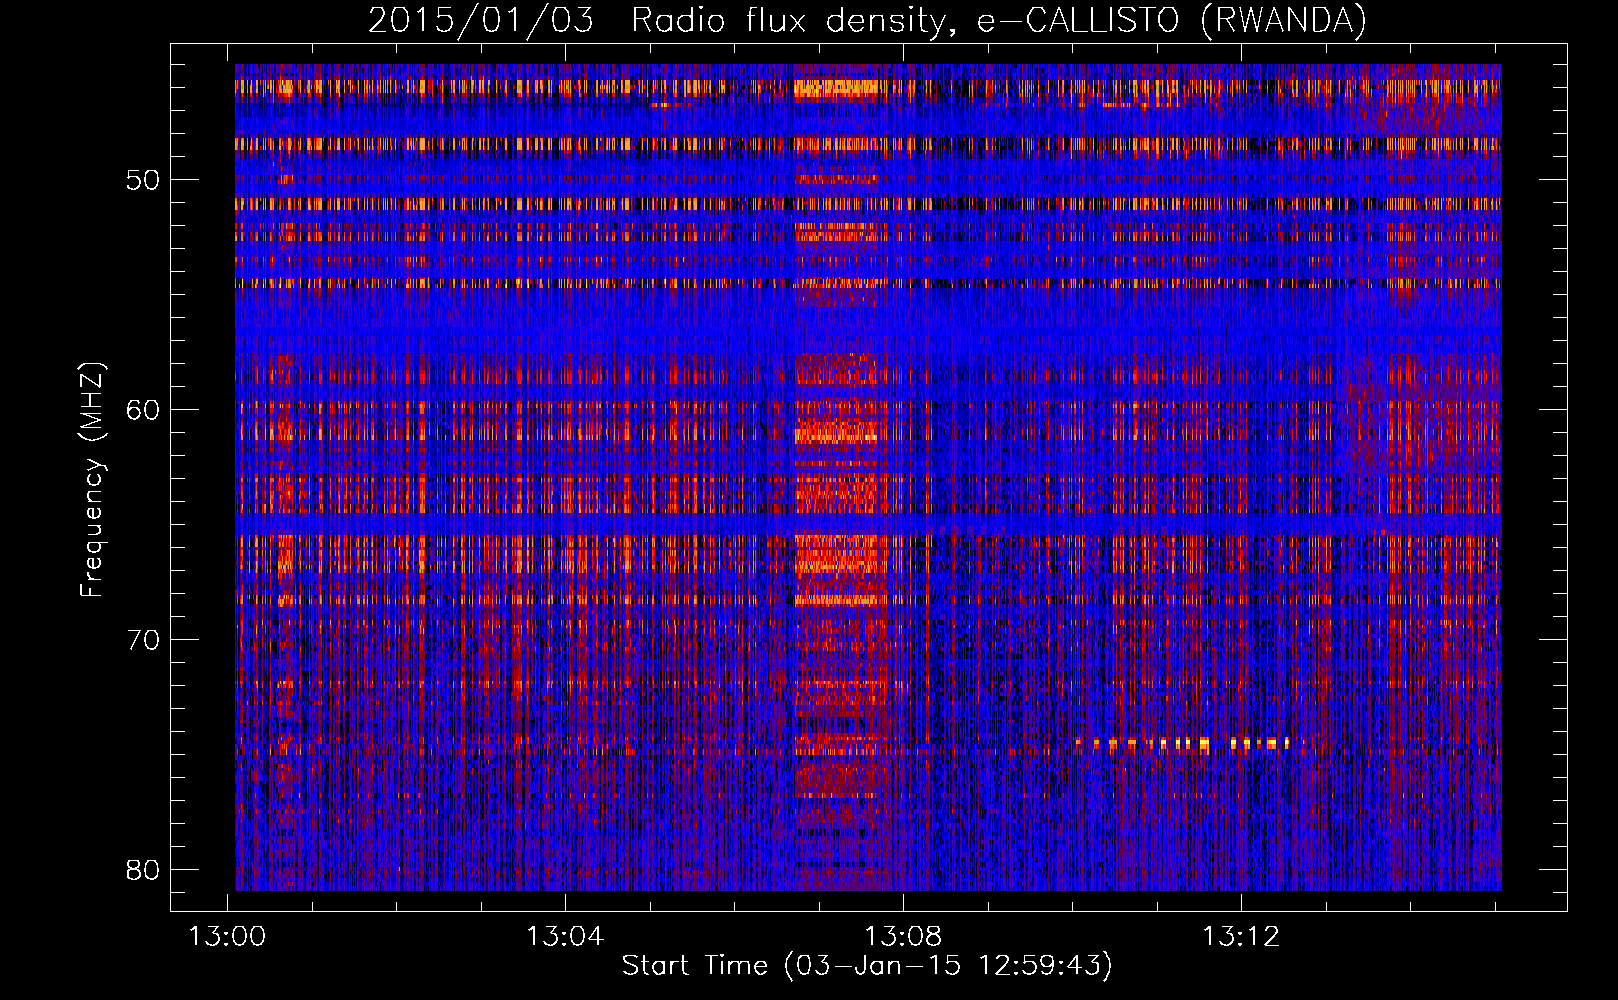Click the '50' frequency tick label
The height and width of the screenshot is (1000, 1618).
point(143,180)
